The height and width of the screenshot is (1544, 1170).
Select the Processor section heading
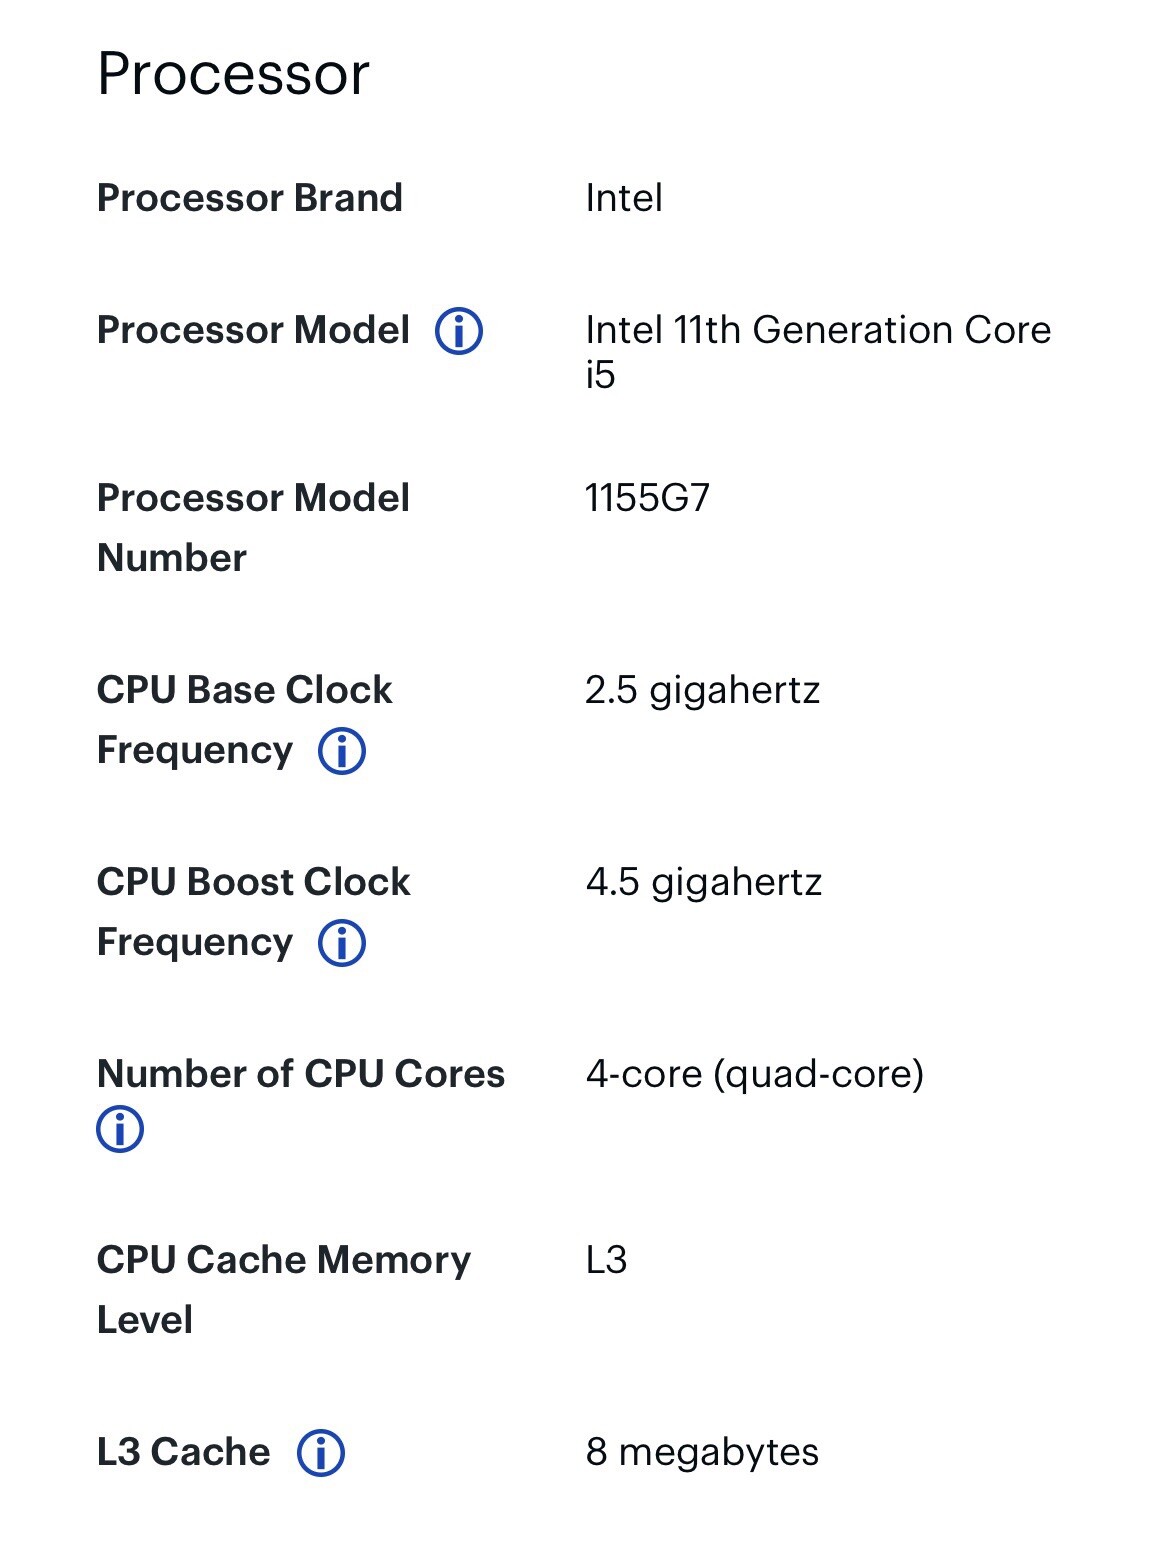click(233, 74)
